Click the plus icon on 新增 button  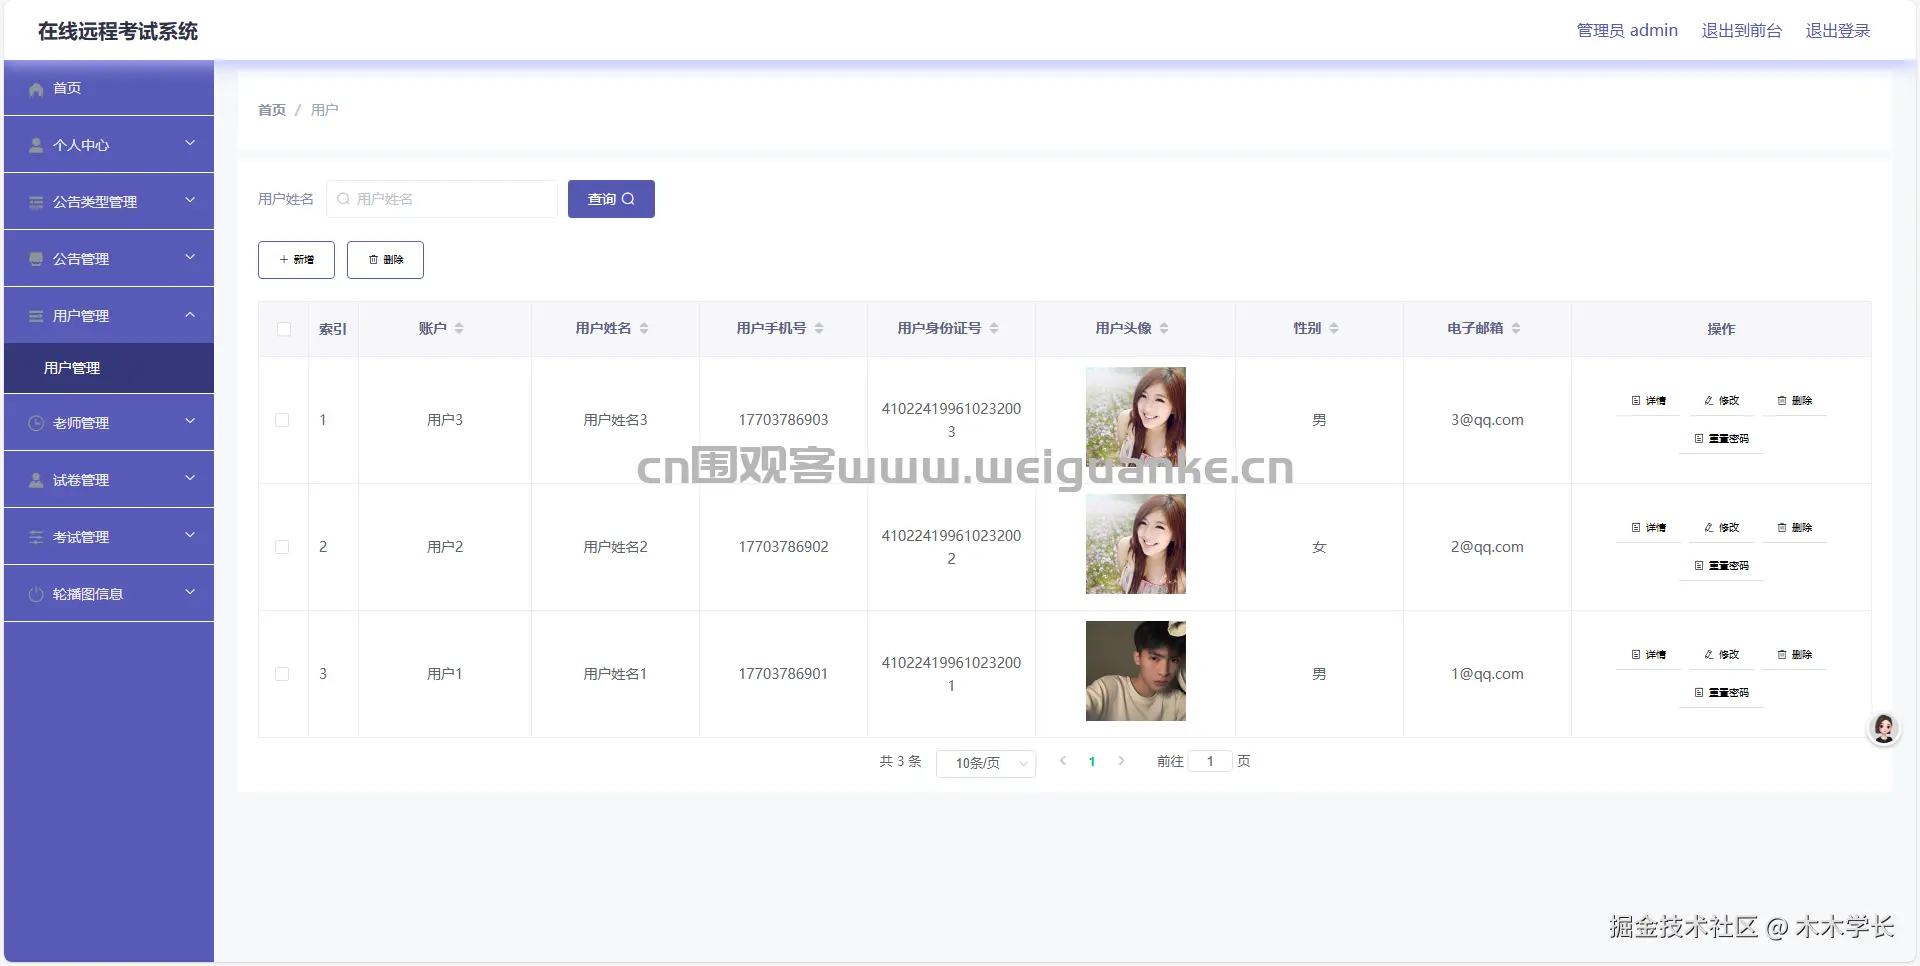coord(282,260)
